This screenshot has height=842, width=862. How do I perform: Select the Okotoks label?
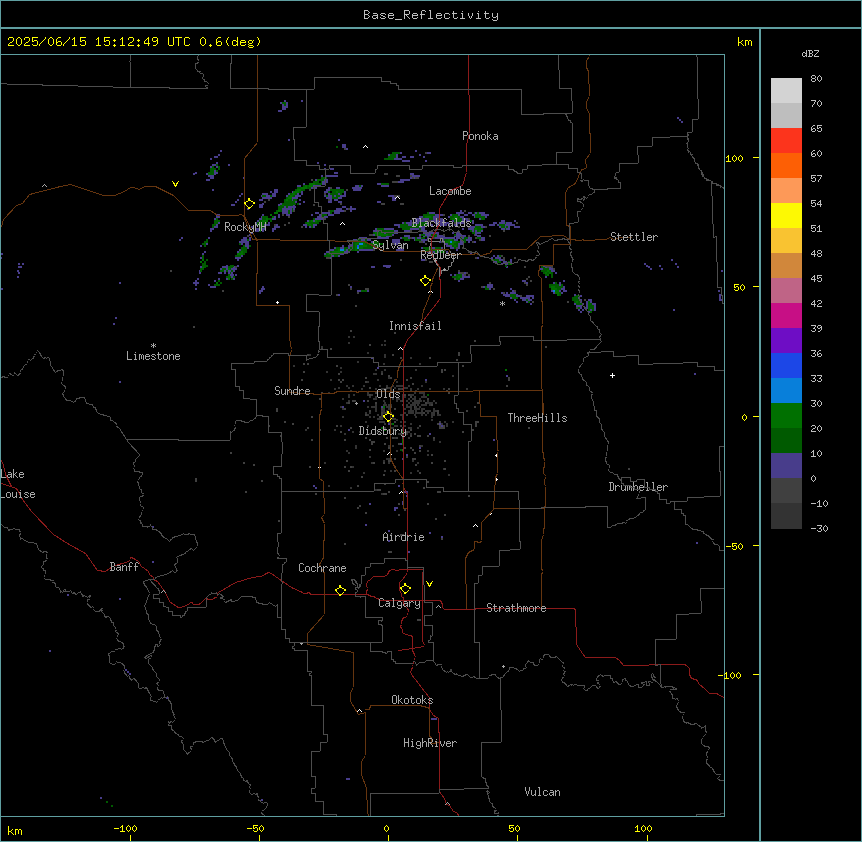[412, 700]
